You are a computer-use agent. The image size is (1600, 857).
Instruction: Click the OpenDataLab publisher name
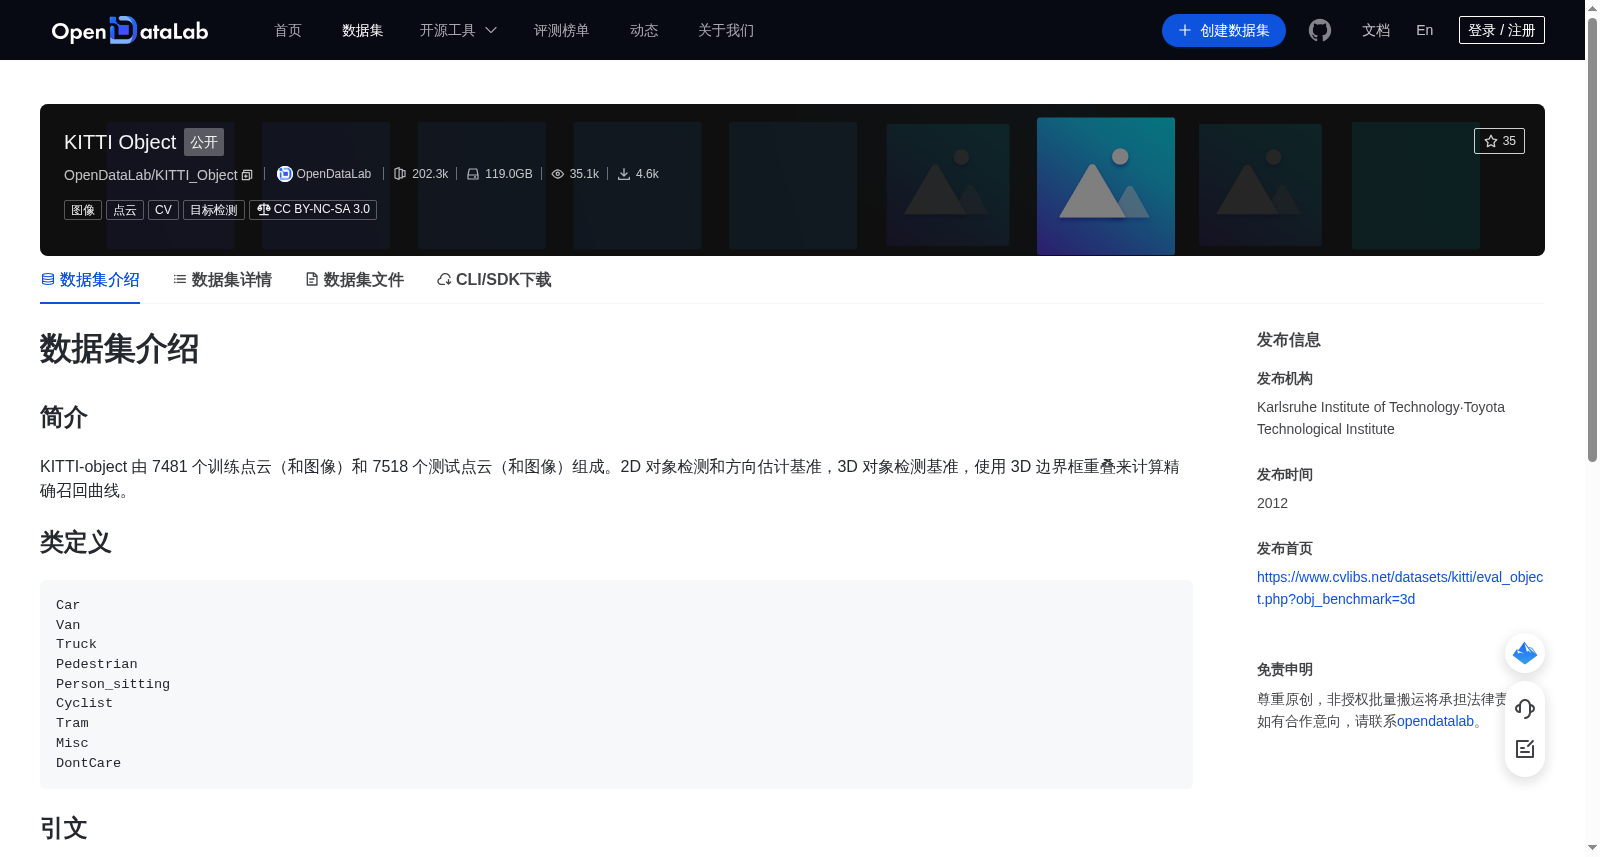pos(334,174)
